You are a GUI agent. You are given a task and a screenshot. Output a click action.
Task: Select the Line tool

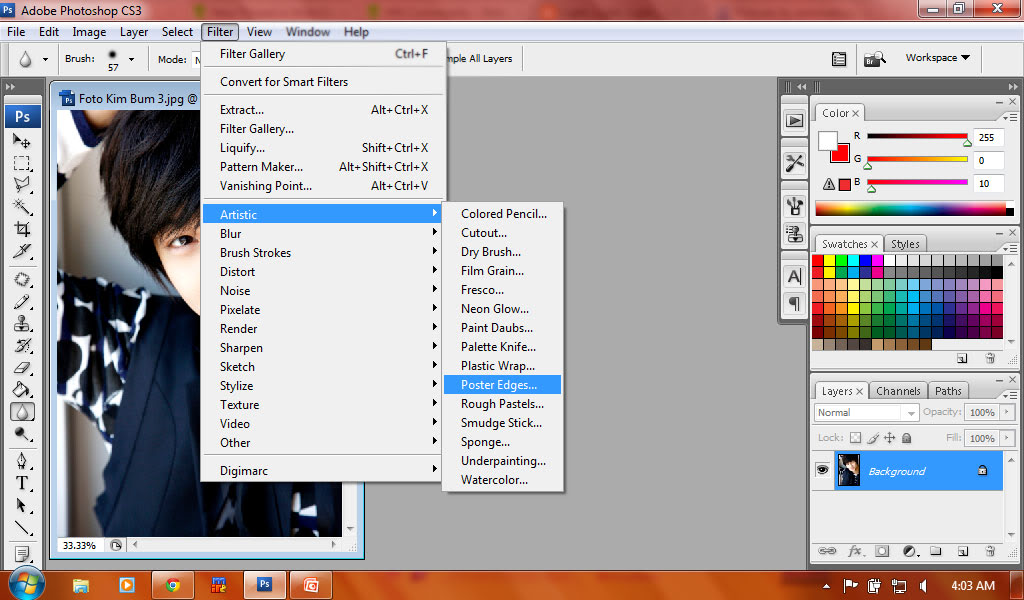pyautogui.click(x=22, y=528)
